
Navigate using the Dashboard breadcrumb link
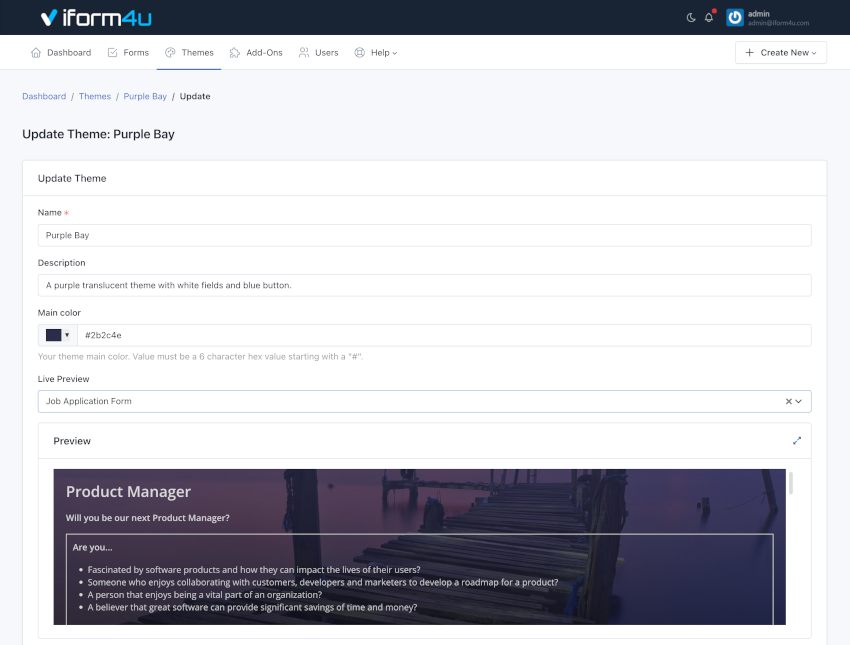pos(44,96)
